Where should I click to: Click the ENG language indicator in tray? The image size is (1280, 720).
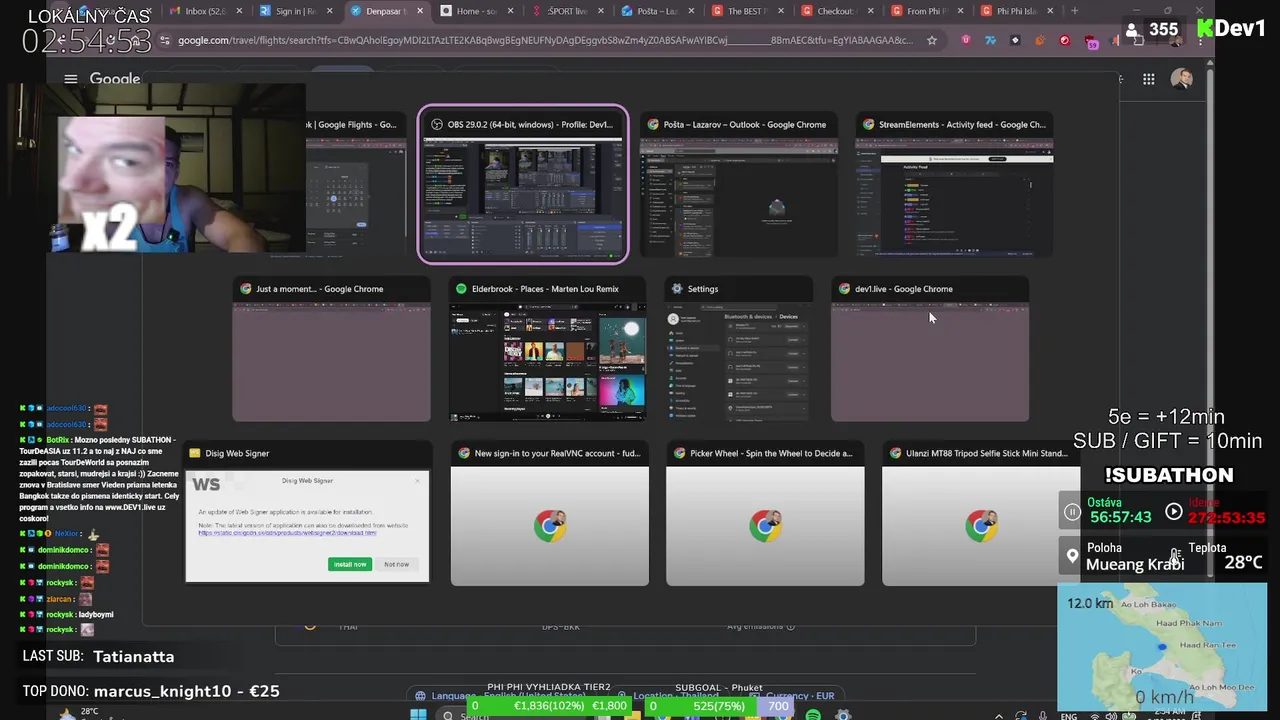[1069, 716]
